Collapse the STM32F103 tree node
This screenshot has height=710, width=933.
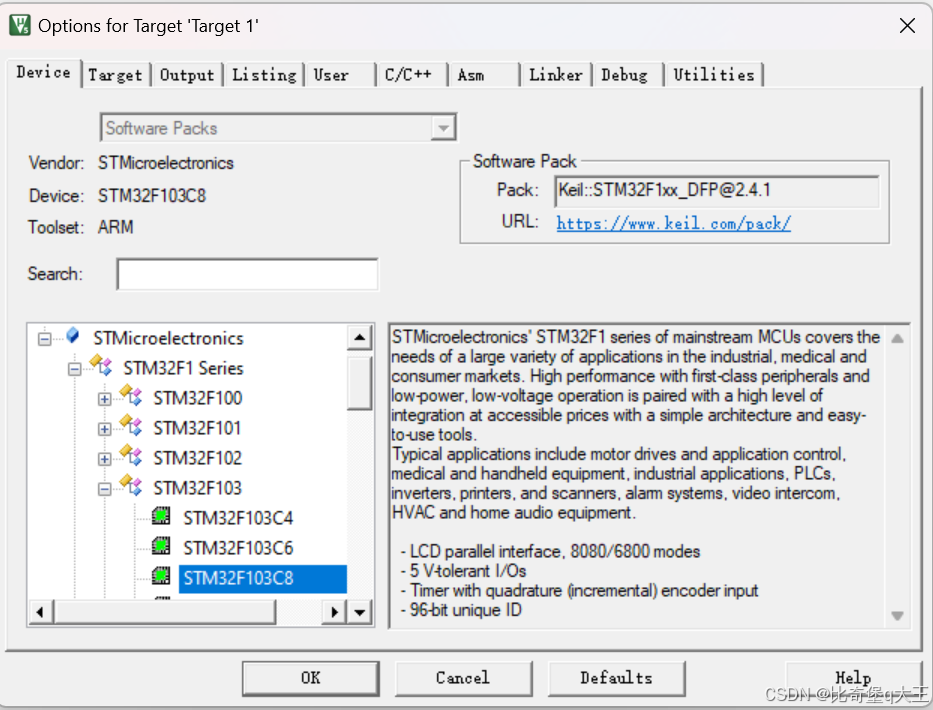pos(104,489)
